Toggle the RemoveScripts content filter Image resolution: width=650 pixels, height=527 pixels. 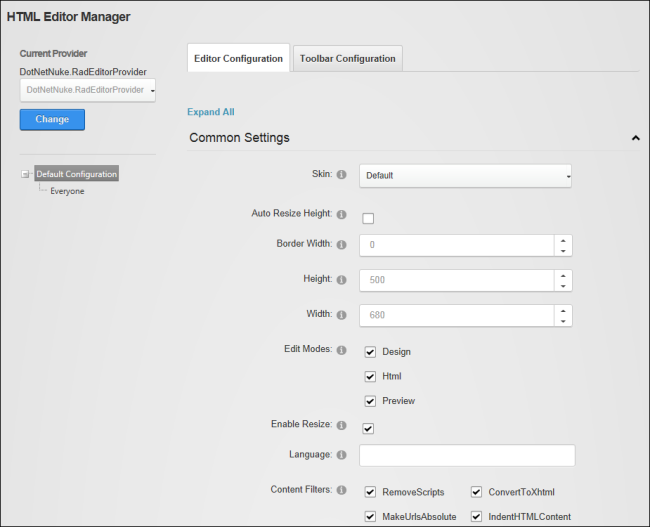coord(370,492)
